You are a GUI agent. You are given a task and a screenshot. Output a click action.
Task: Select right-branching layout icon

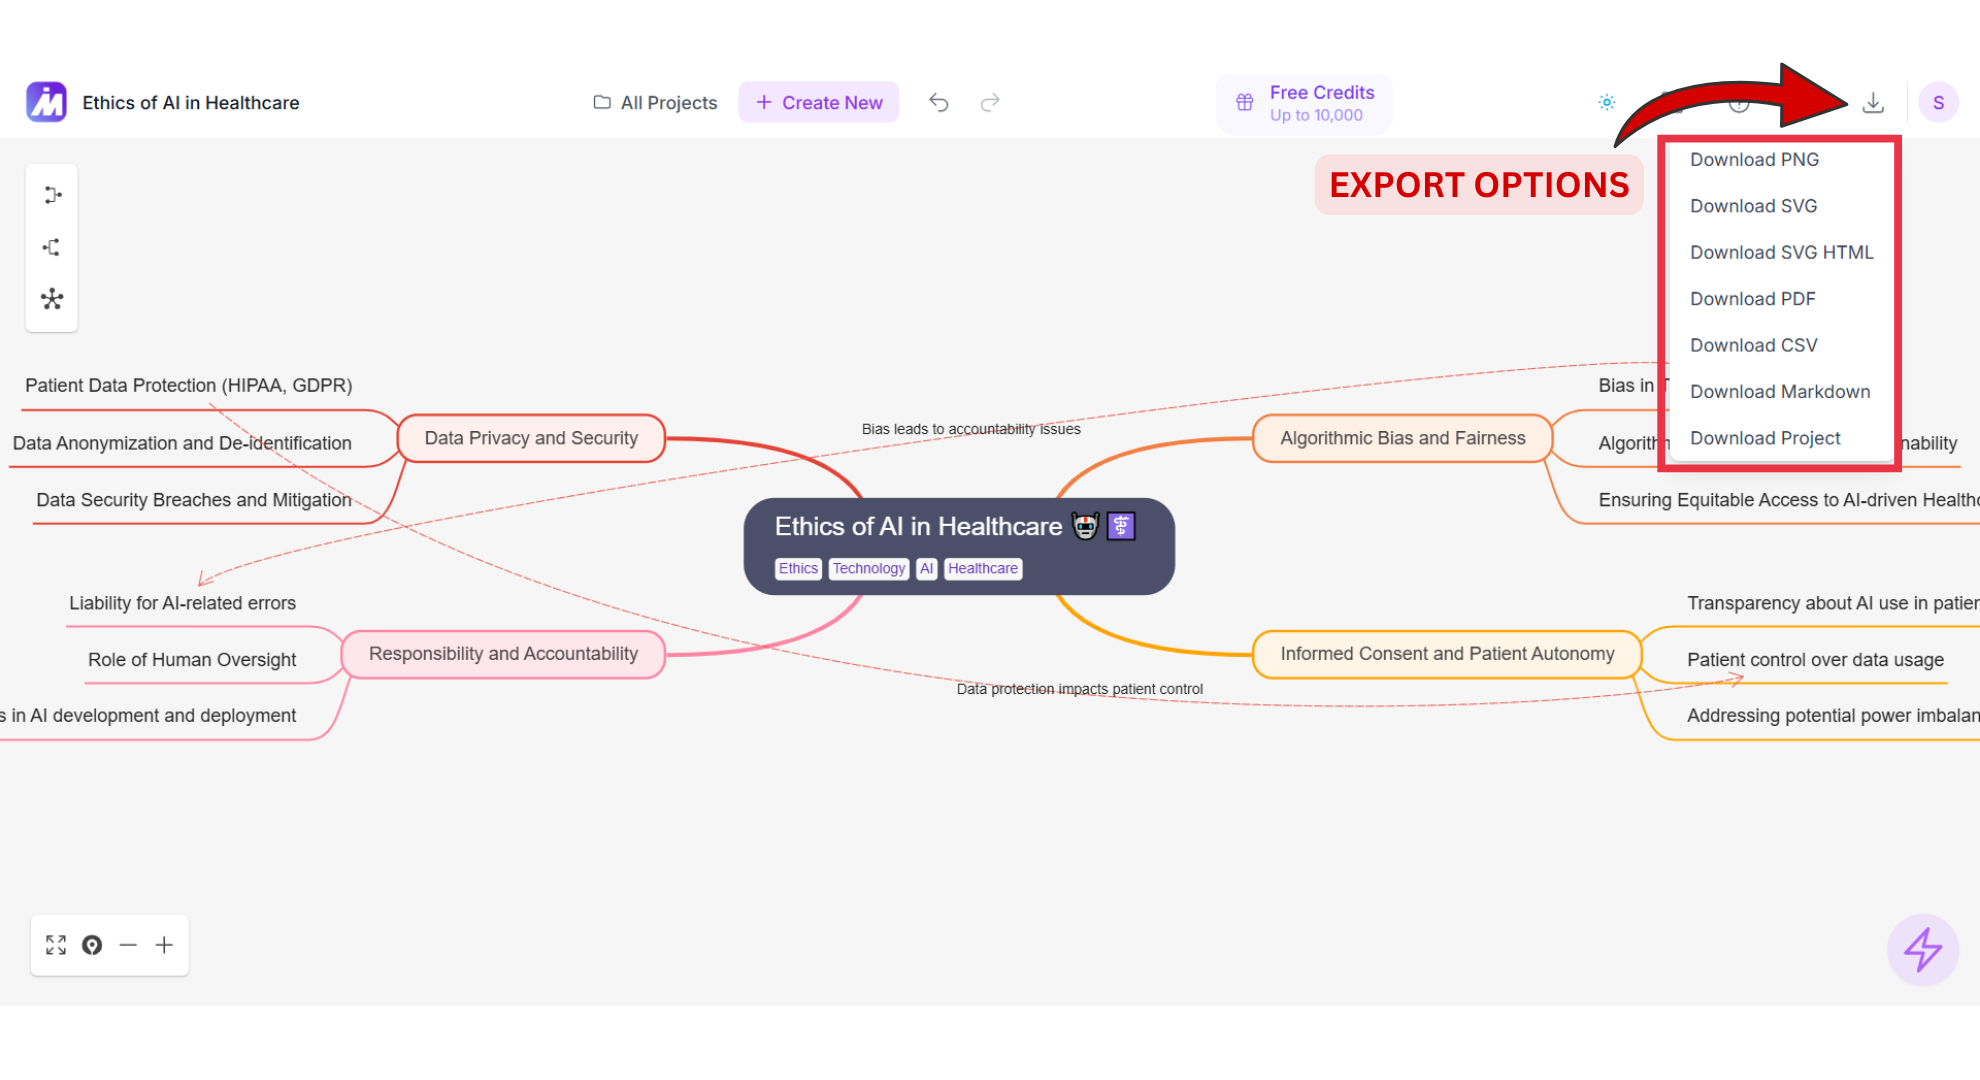coord(52,195)
